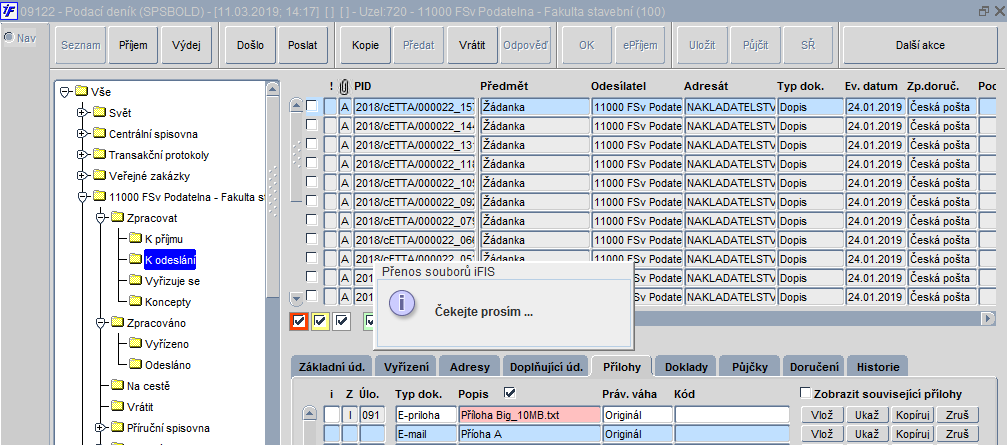Tick the checkbox for row 2018/cETTA/000022_131
Image resolution: width=1007 pixels, height=445 pixels.
311,144
